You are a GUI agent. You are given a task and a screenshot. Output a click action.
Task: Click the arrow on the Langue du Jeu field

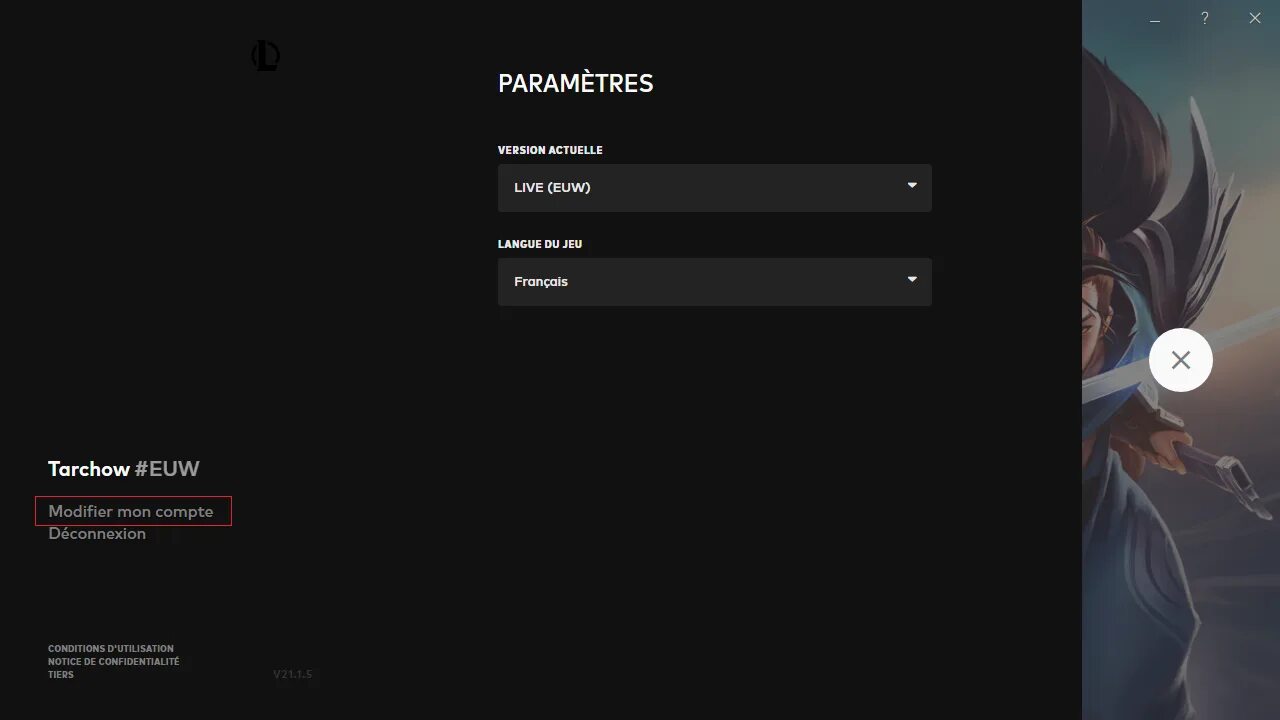point(912,280)
